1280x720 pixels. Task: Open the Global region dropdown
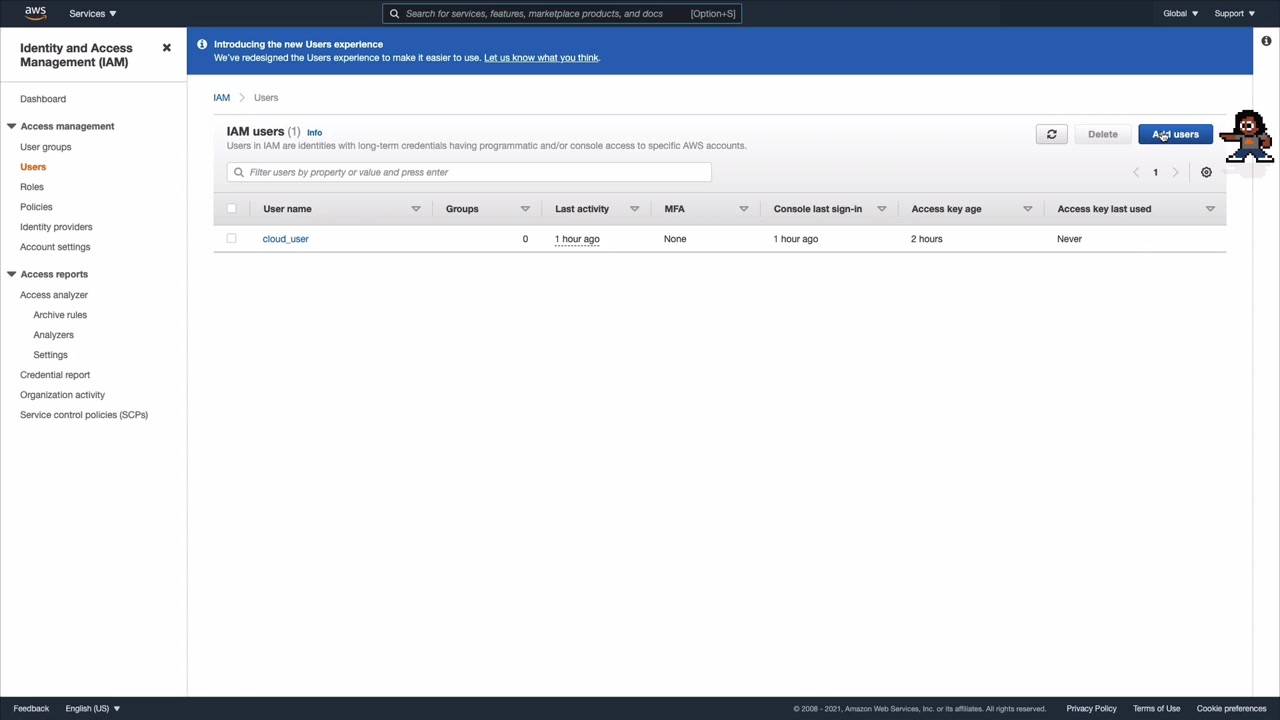(1180, 13)
